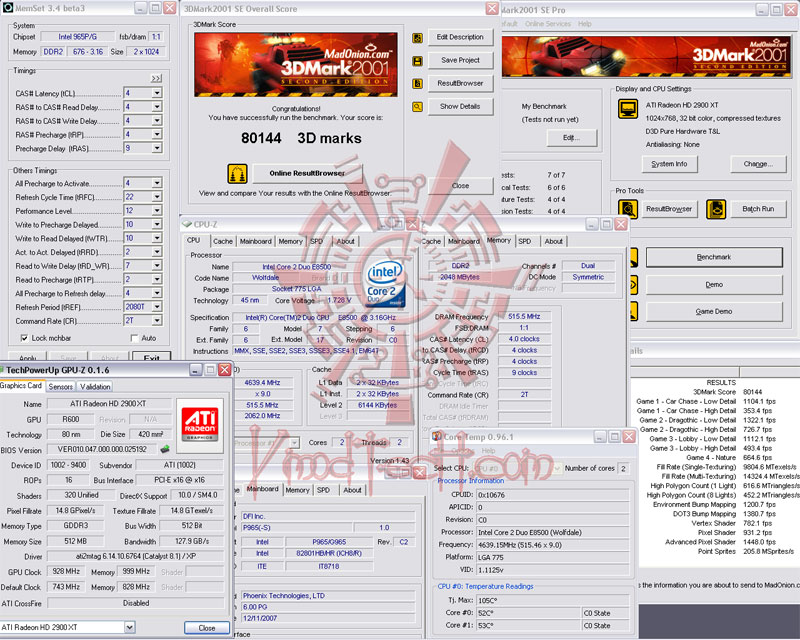Click the Exit button in MemSet
Screen dimensions: 800x640
point(151,357)
